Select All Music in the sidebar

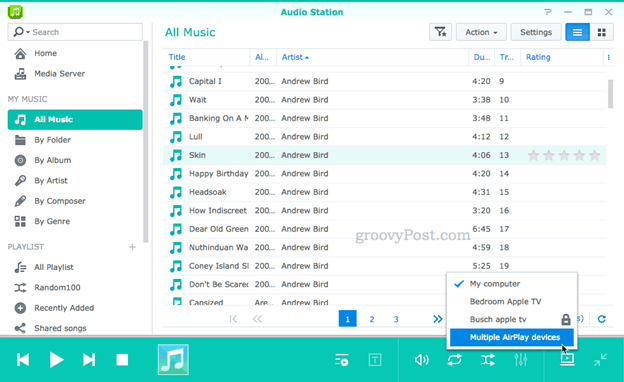coord(75,119)
